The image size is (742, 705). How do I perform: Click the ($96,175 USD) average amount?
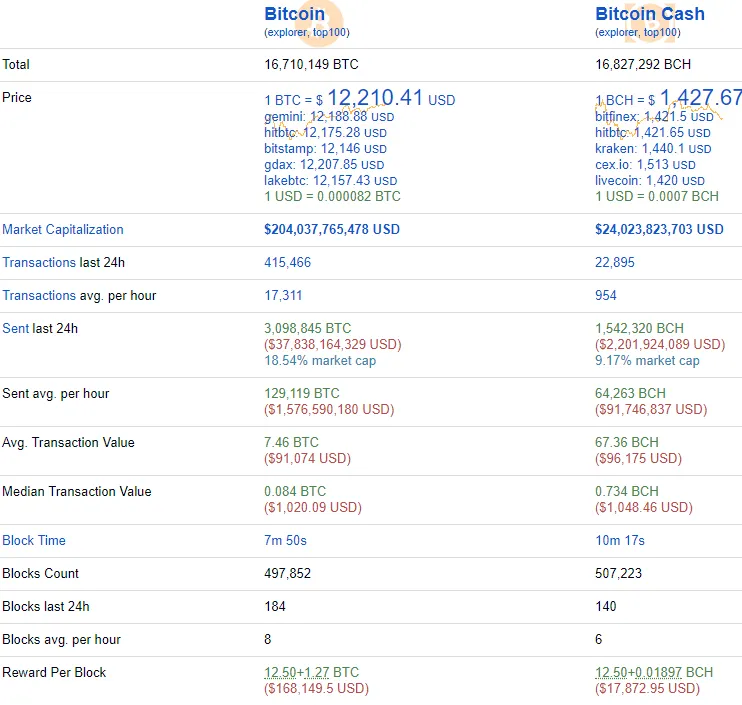[638, 458]
